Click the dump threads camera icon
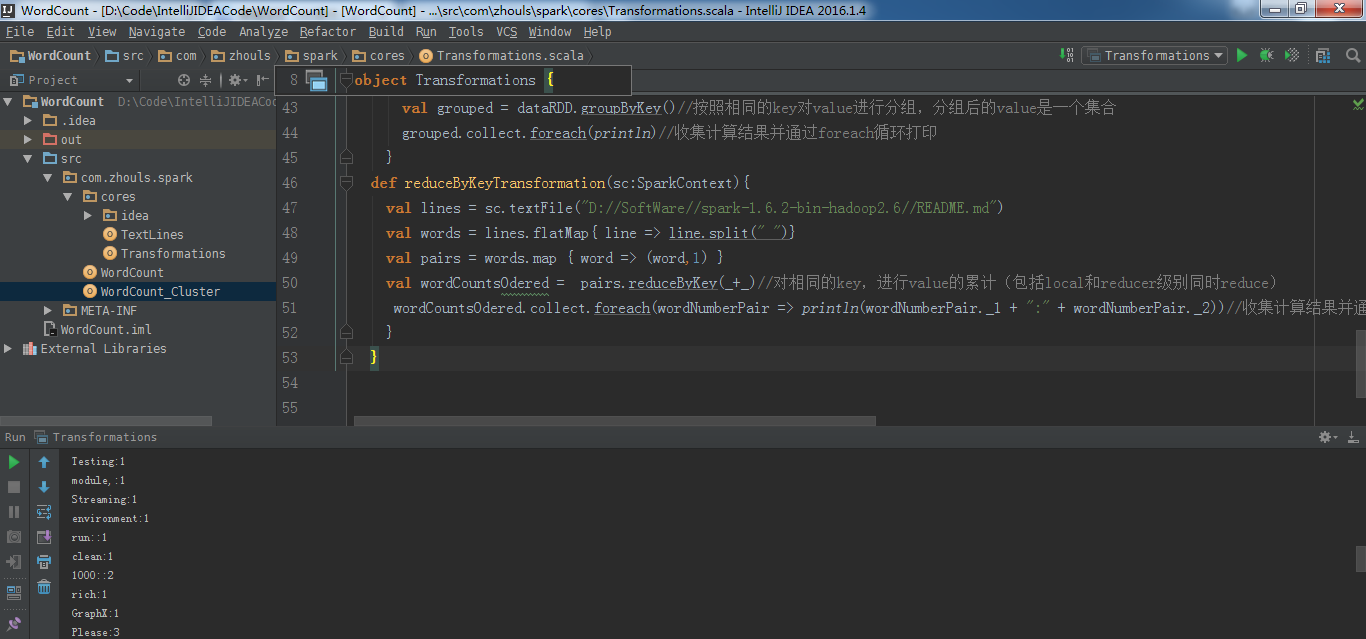1366x639 pixels. (x=14, y=537)
